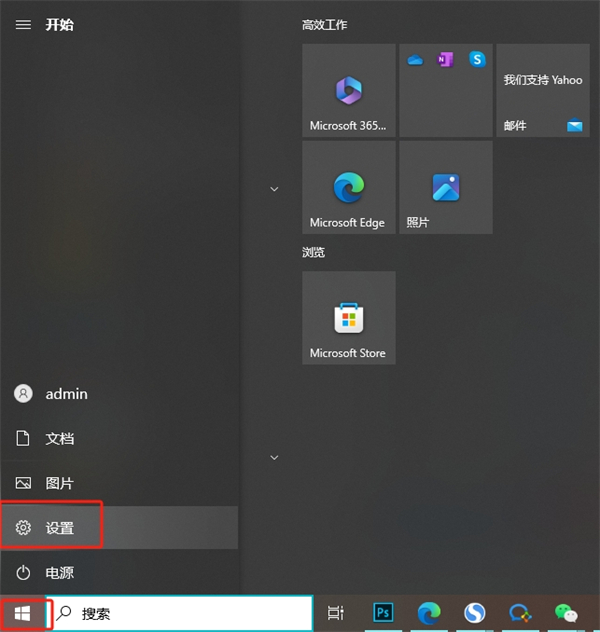The width and height of the screenshot is (600, 632).
Task: Open OneNote from the folder tile
Action: 445,60
